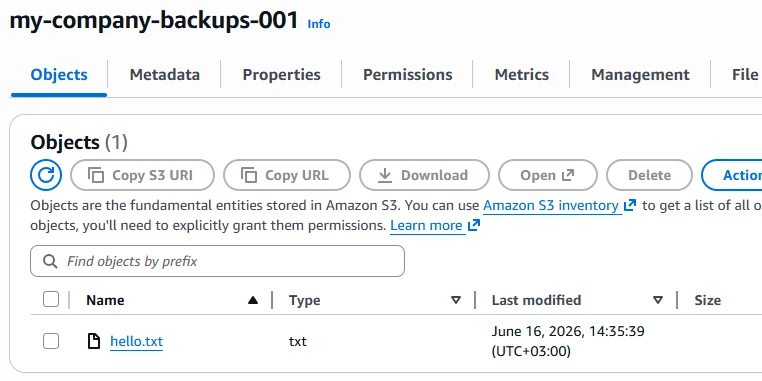Switch to the Management tab

coord(640,75)
